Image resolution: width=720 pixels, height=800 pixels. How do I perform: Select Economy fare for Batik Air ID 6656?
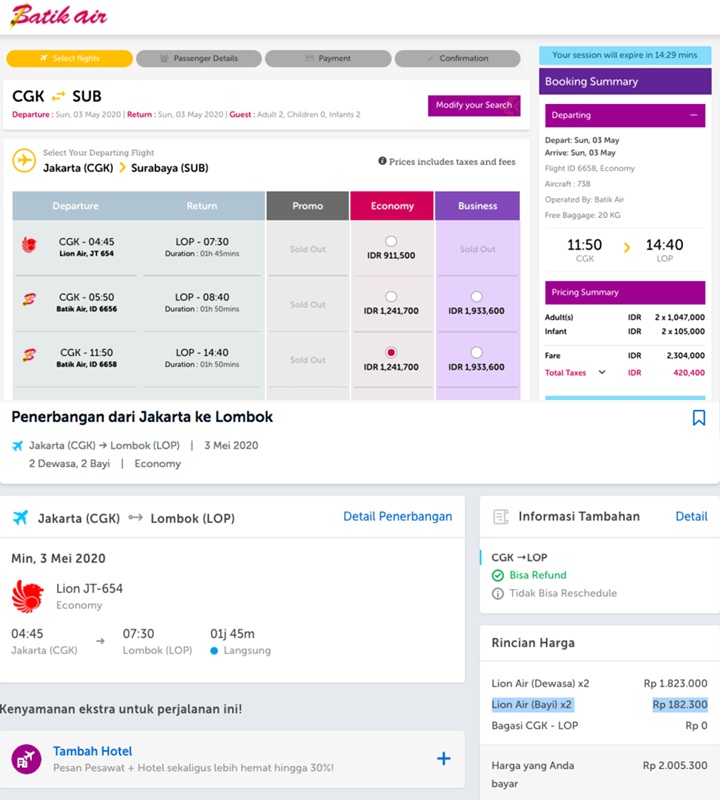391,296
